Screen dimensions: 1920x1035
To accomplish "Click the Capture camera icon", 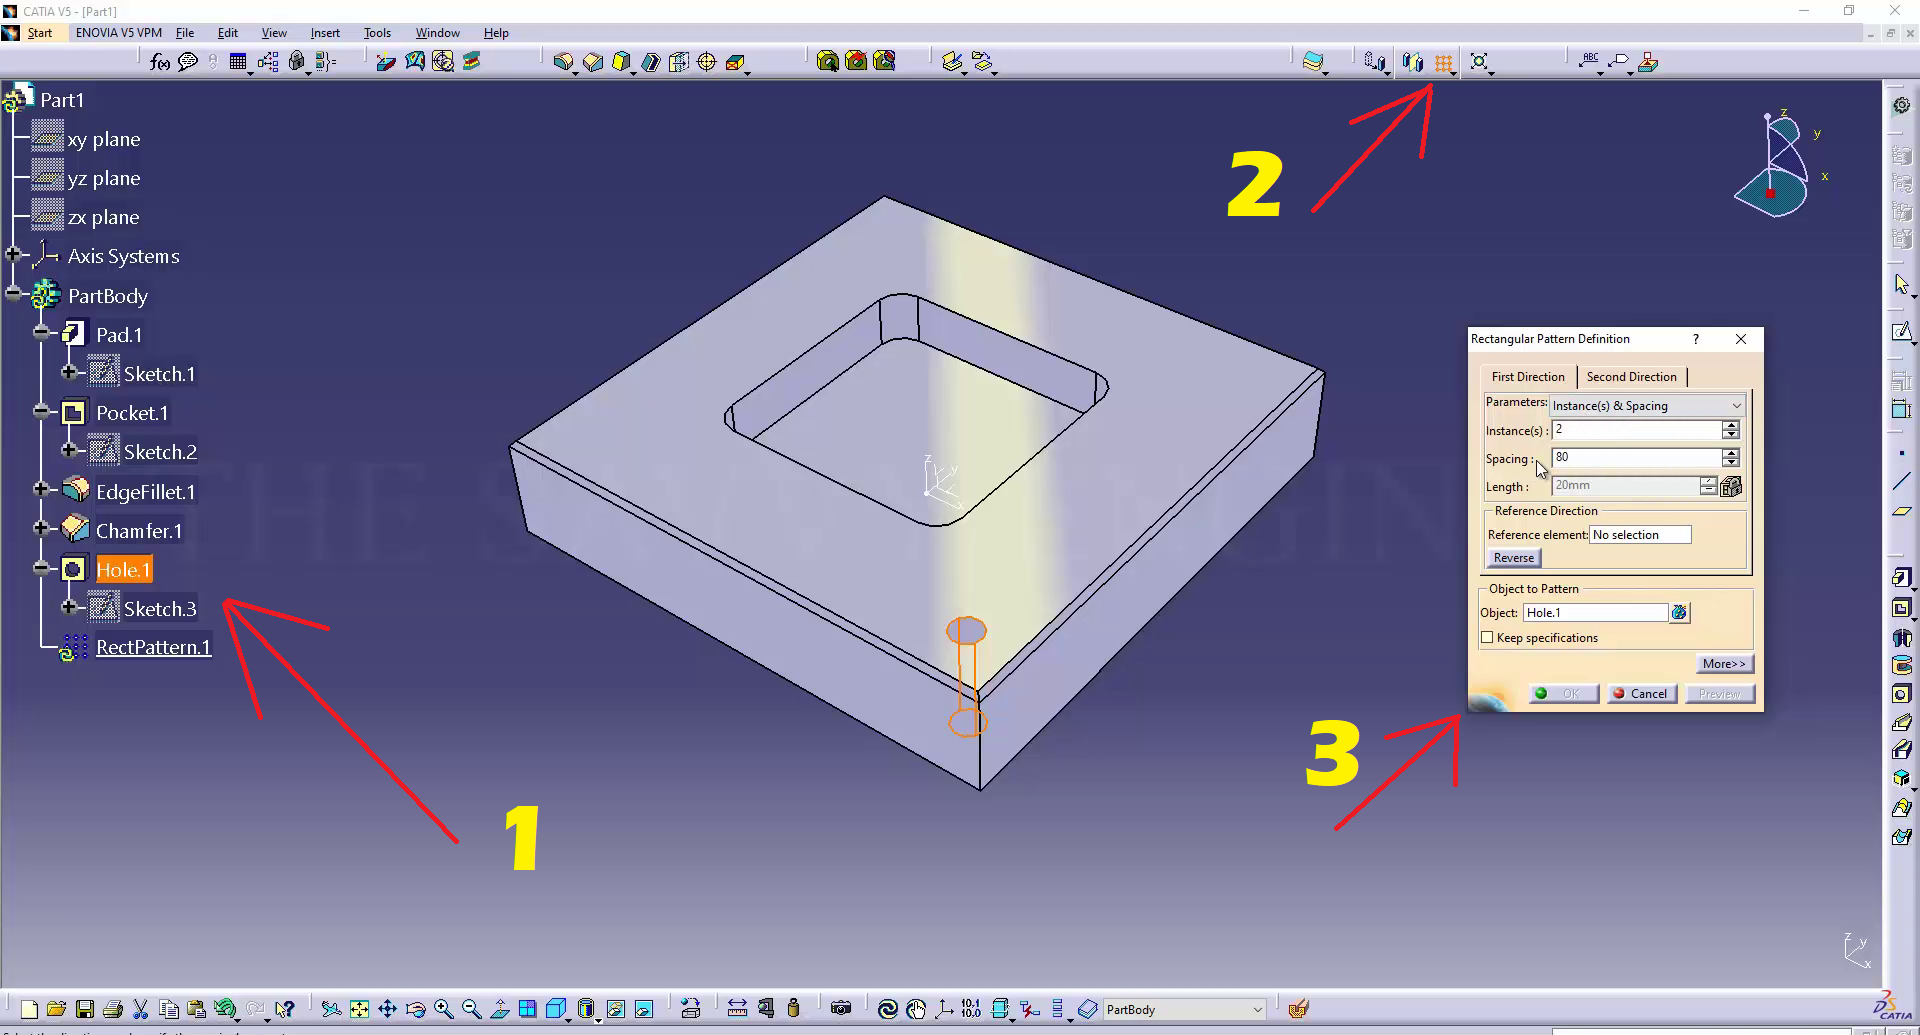I will [x=841, y=1009].
